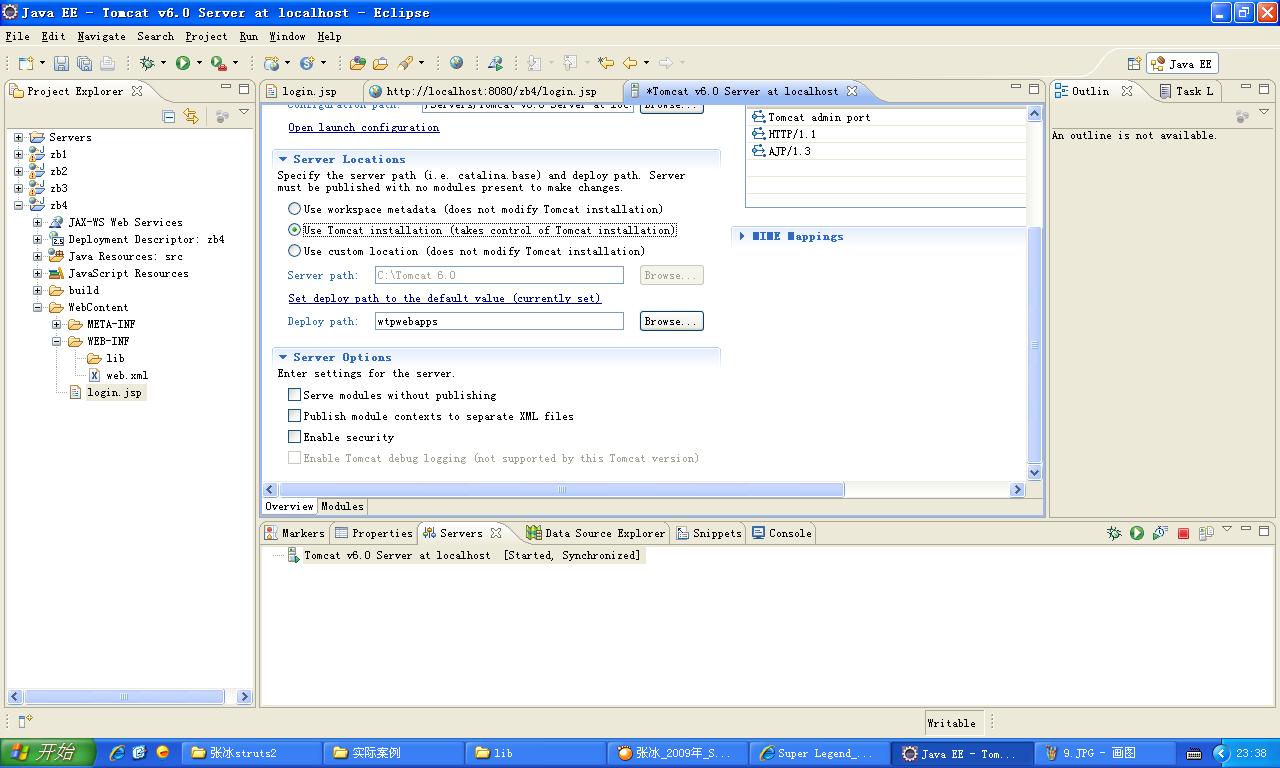Expand the MIME Mappings section

[742, 237]
